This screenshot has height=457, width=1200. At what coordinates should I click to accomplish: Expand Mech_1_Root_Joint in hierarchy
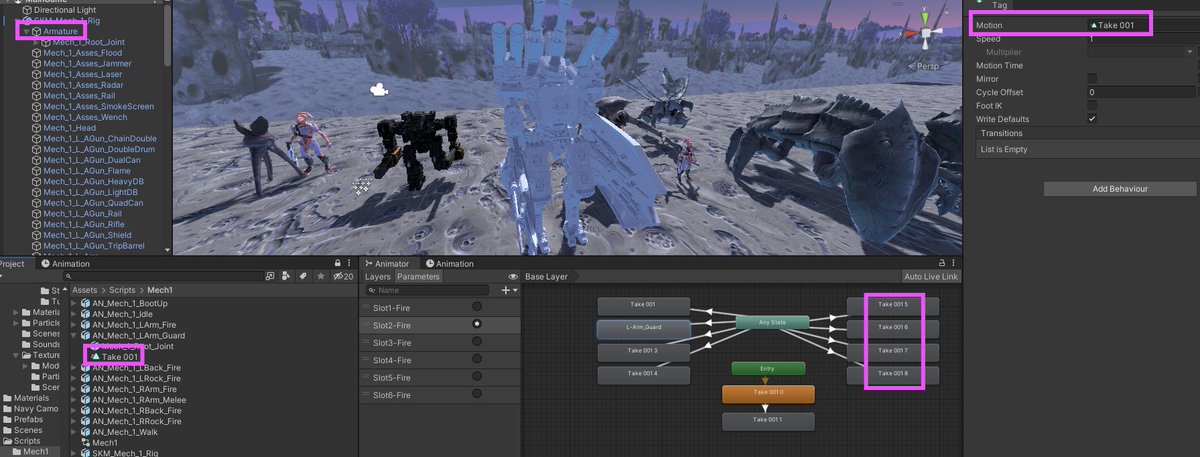point(35,42)
